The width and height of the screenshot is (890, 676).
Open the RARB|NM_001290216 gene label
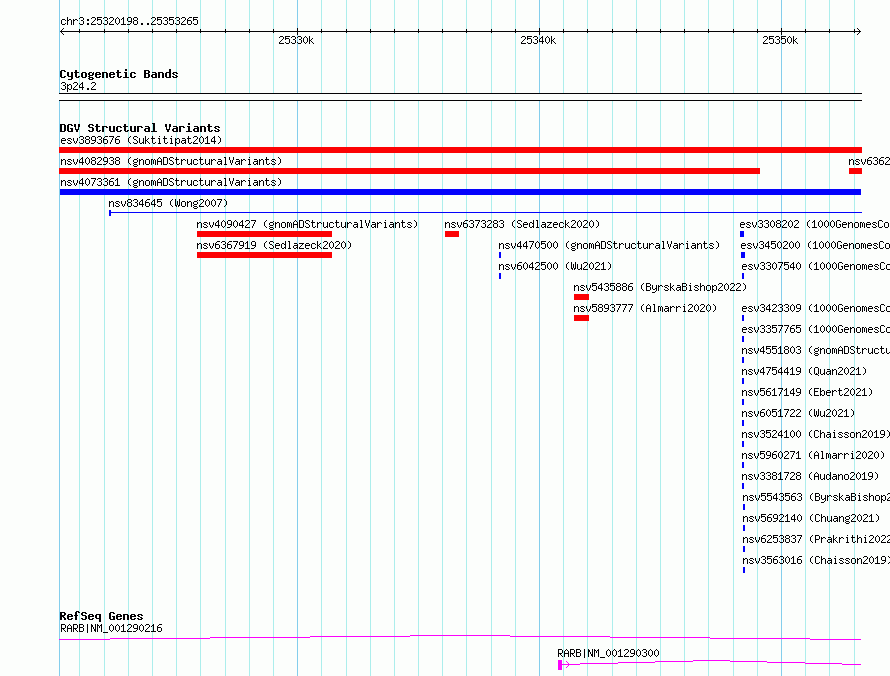coord(111,628)
